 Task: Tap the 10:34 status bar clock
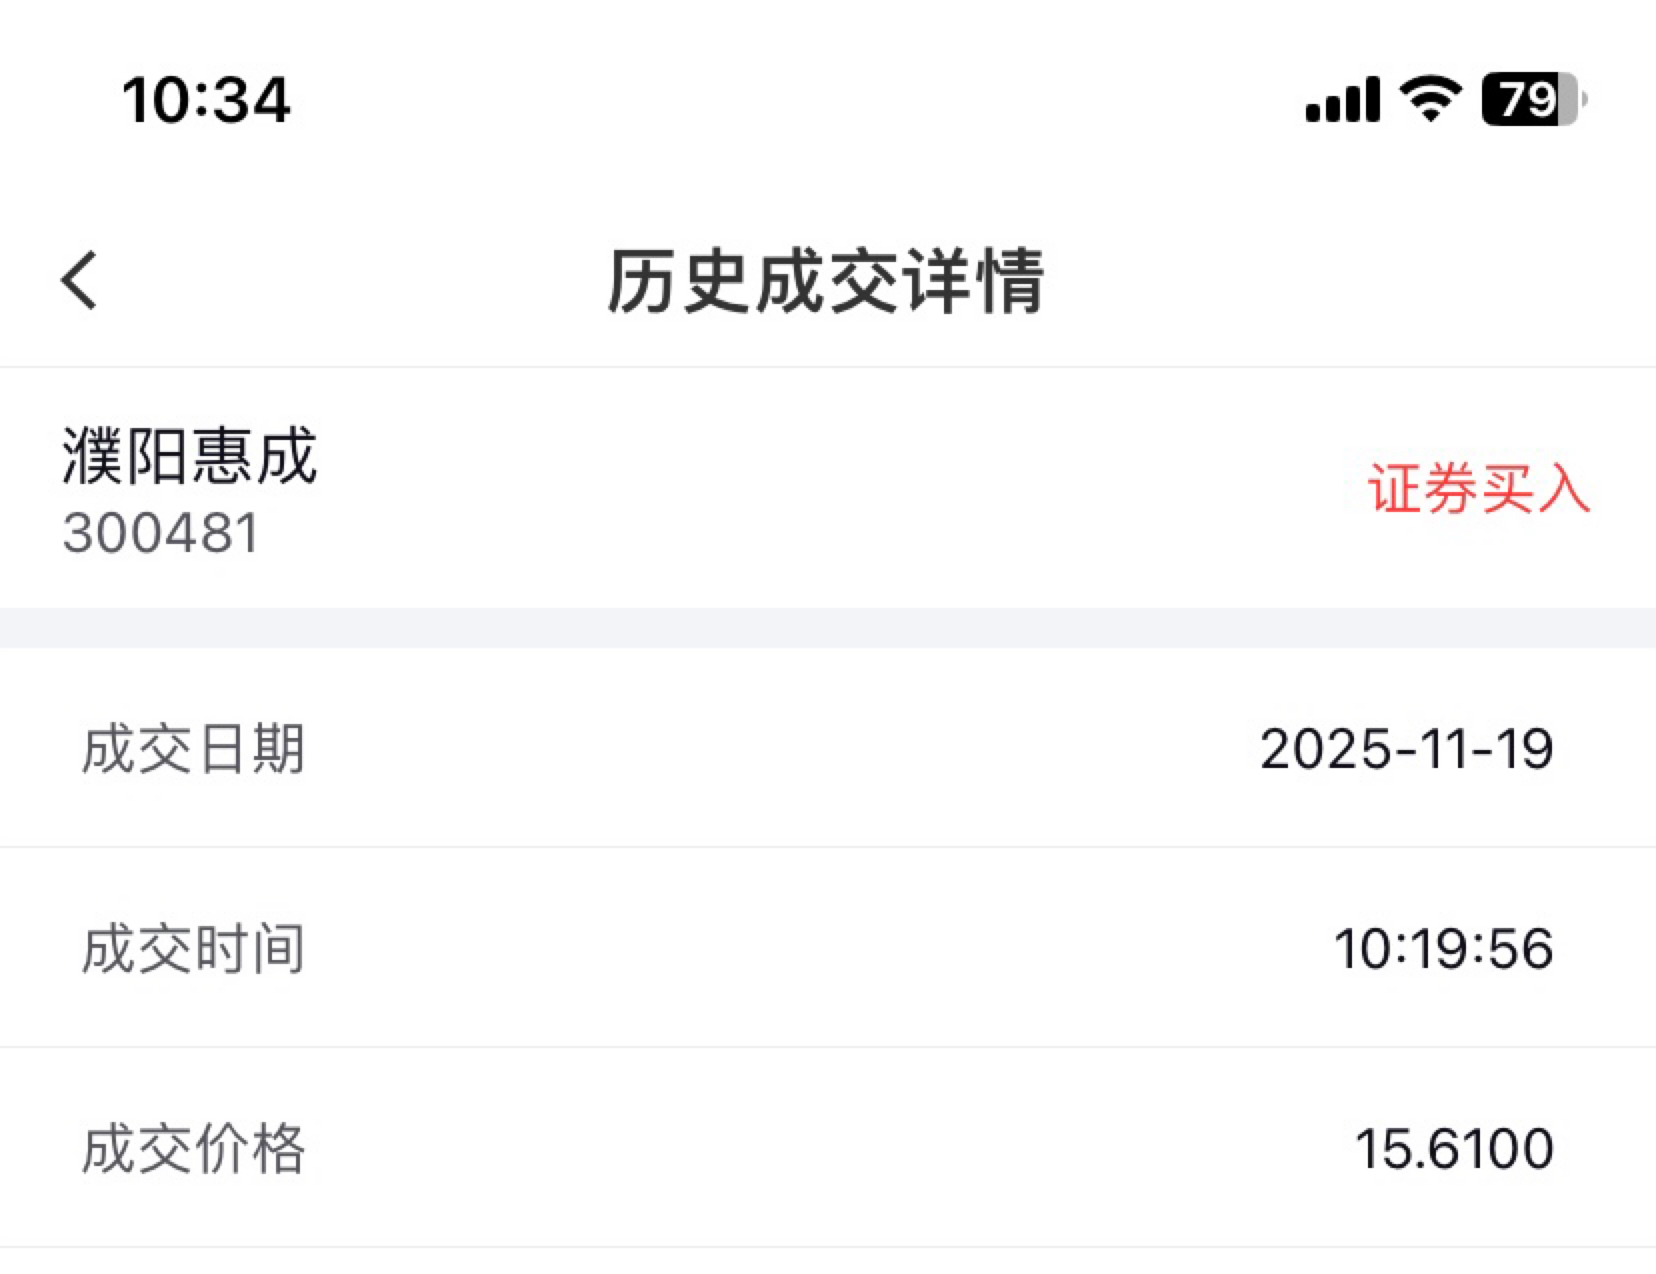click(x=206, y=100)
